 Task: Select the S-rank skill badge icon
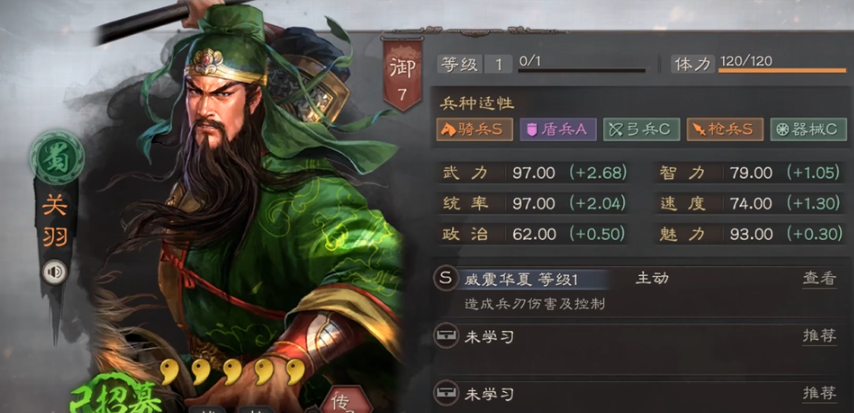[446, 279]
